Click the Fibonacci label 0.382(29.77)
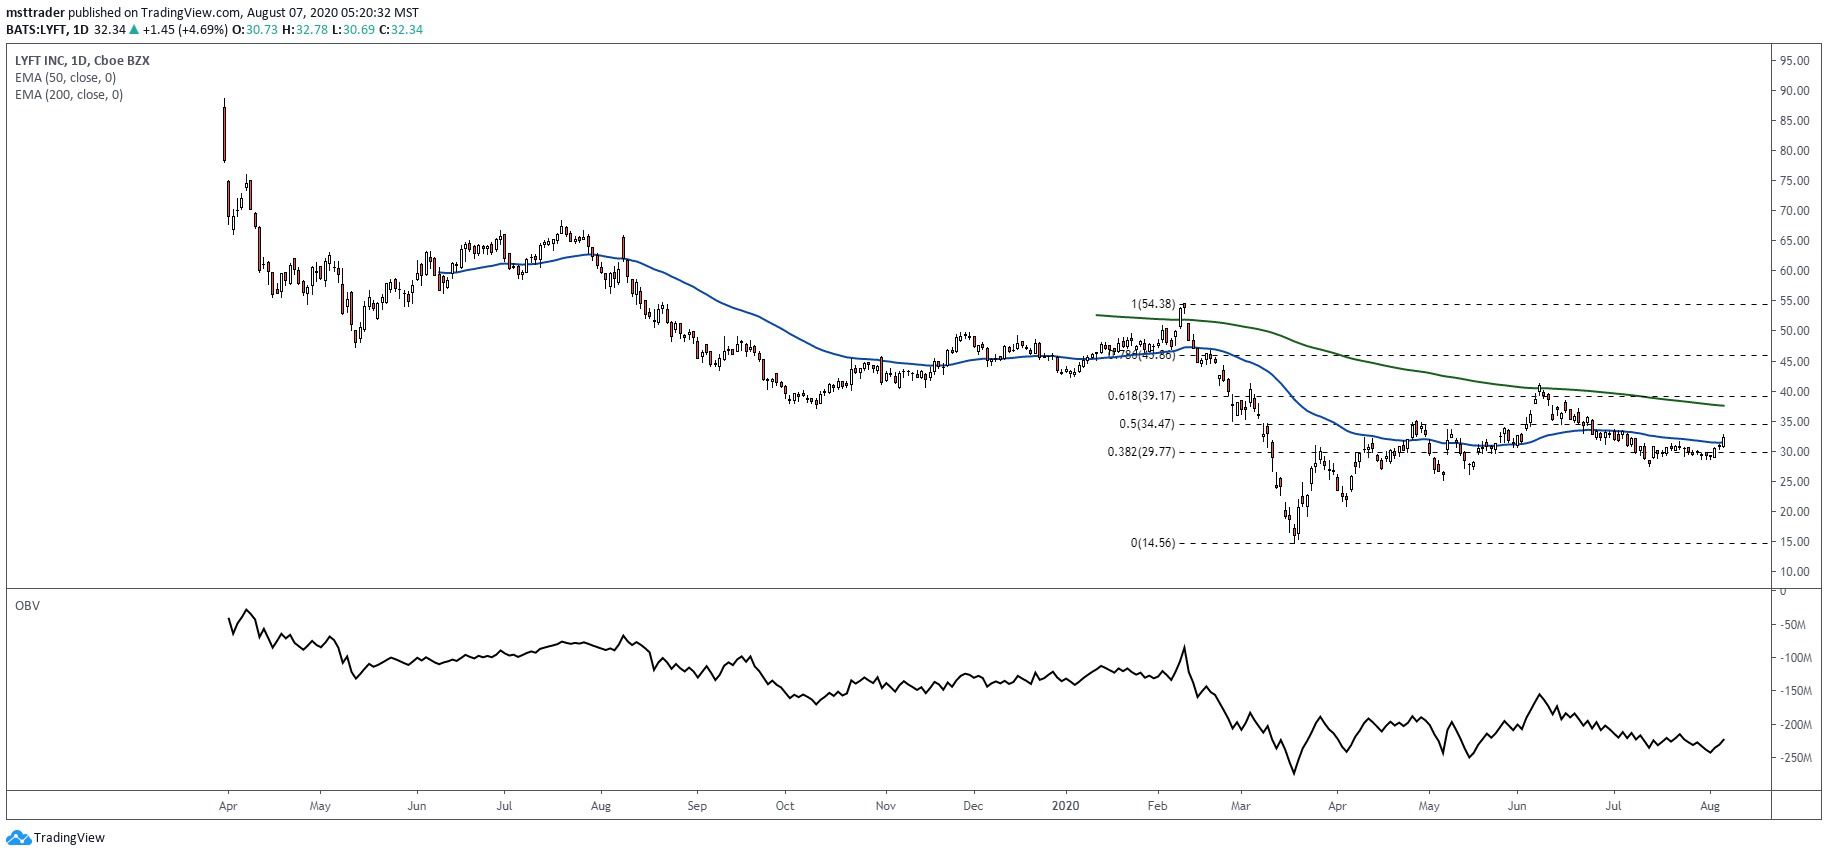Screen dimensions: 1828x856 pos(1141,452)
